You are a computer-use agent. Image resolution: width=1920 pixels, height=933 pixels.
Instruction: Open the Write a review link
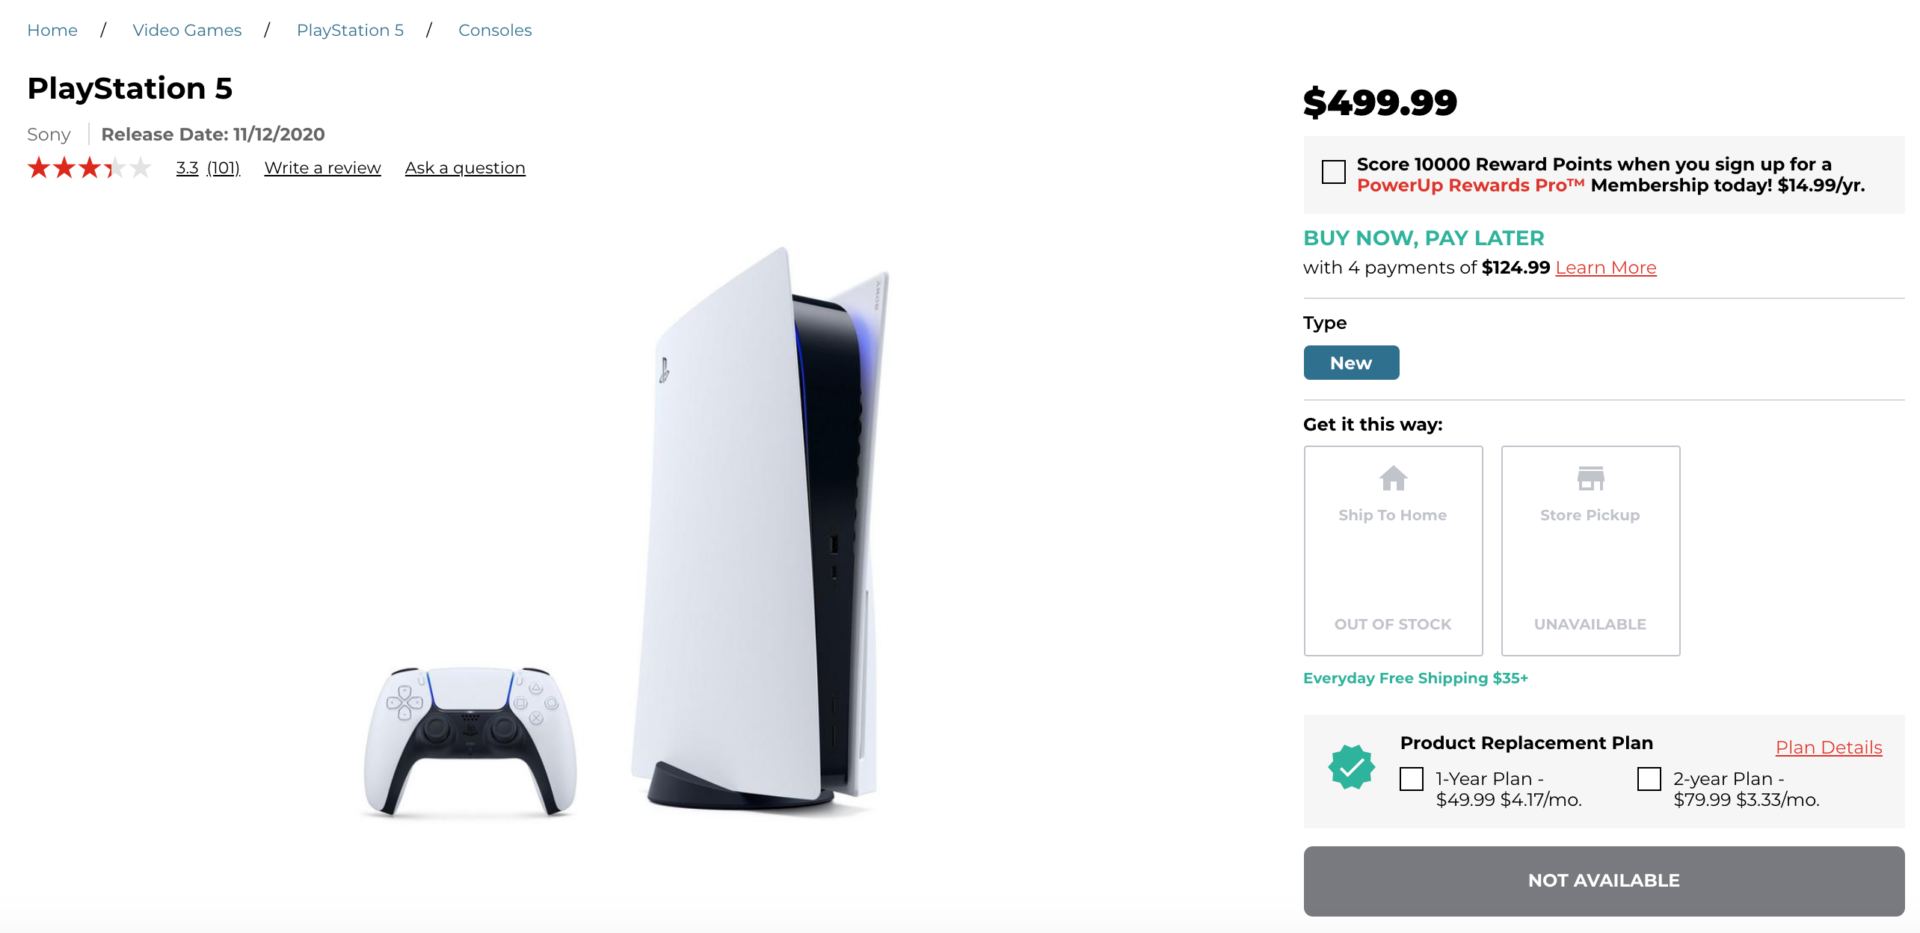(x=322, y=168)
